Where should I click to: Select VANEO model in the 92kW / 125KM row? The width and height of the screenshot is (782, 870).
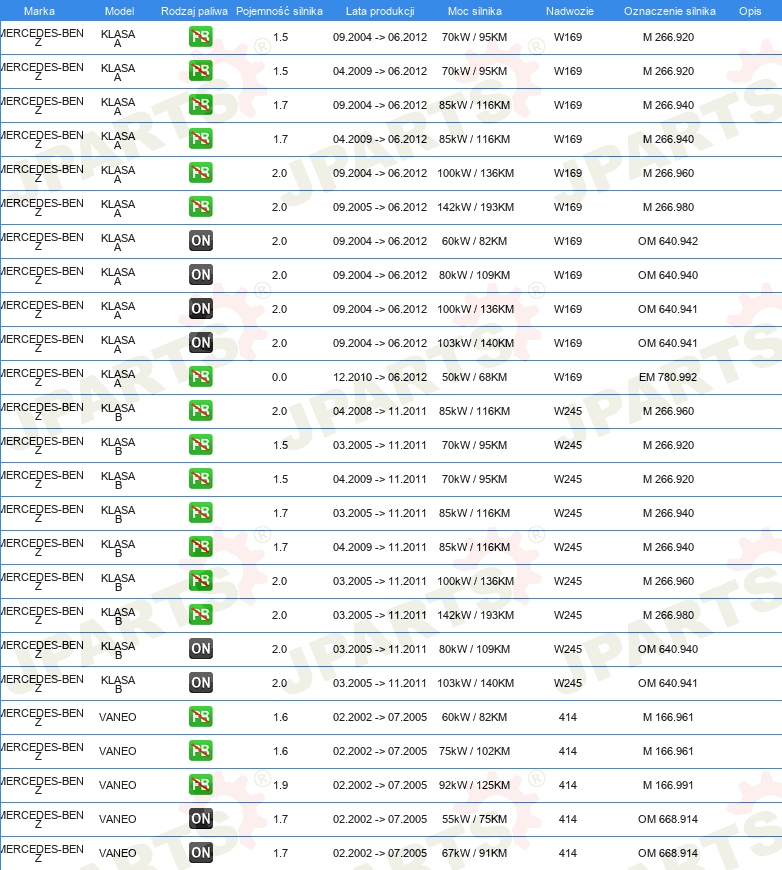[x=118, y=785]
